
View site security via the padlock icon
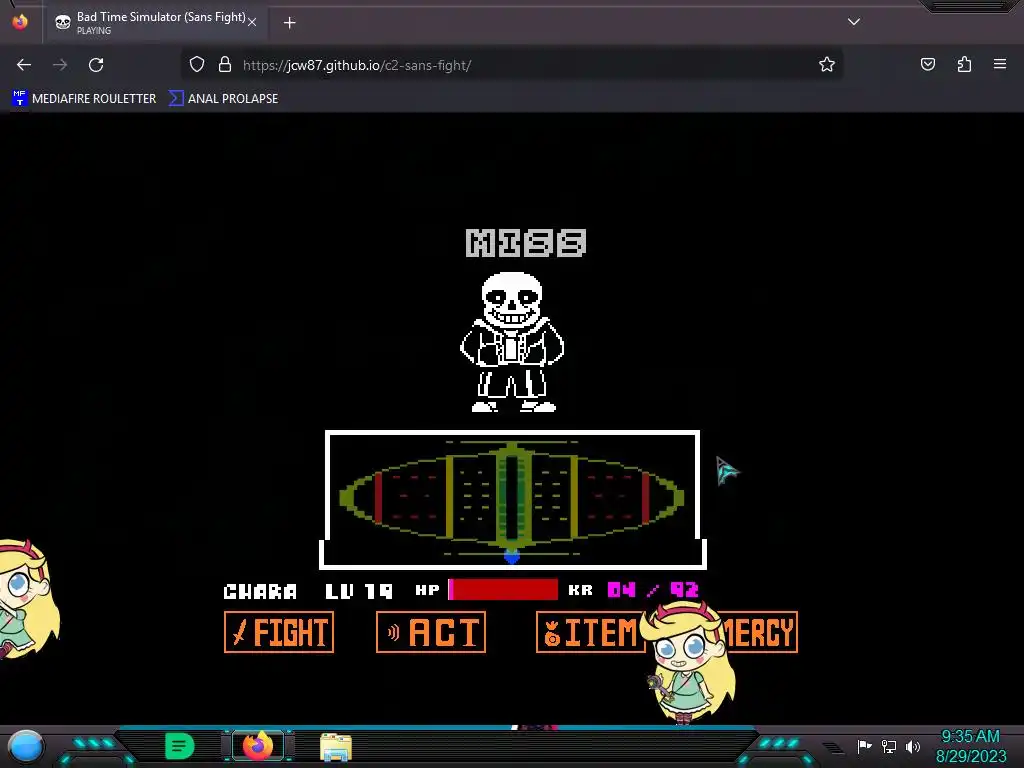tap(225, 65)
